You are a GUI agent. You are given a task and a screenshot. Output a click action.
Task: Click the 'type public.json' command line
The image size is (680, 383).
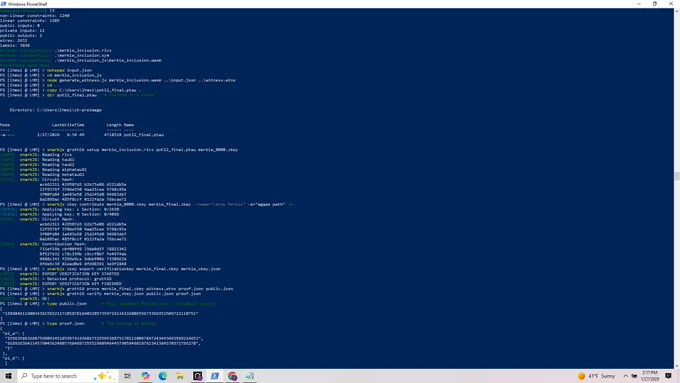coord(108,304)
